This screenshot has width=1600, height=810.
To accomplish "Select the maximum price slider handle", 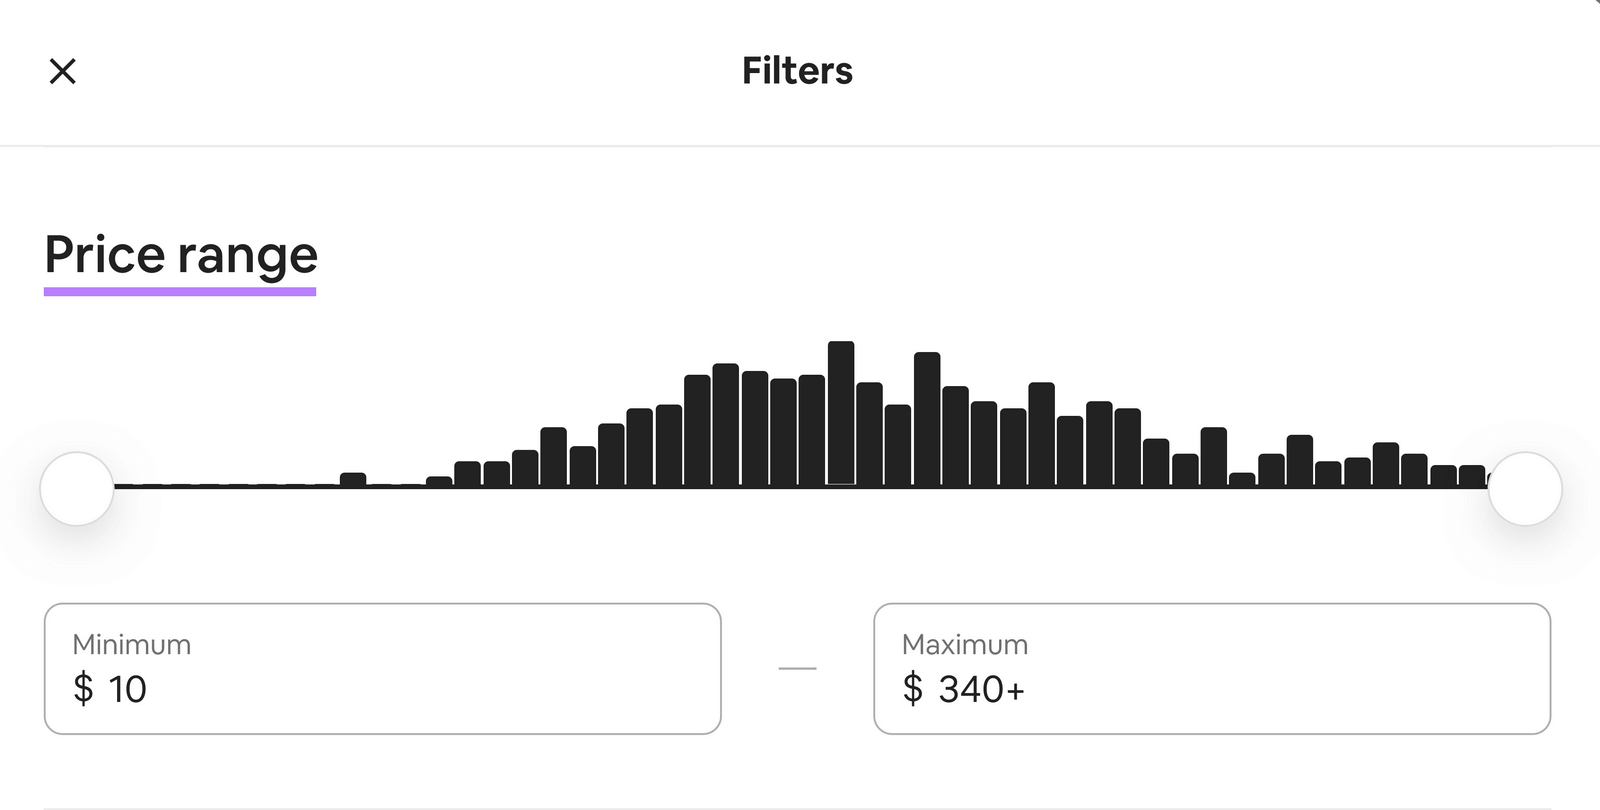I will click(x=1525, y=489).
